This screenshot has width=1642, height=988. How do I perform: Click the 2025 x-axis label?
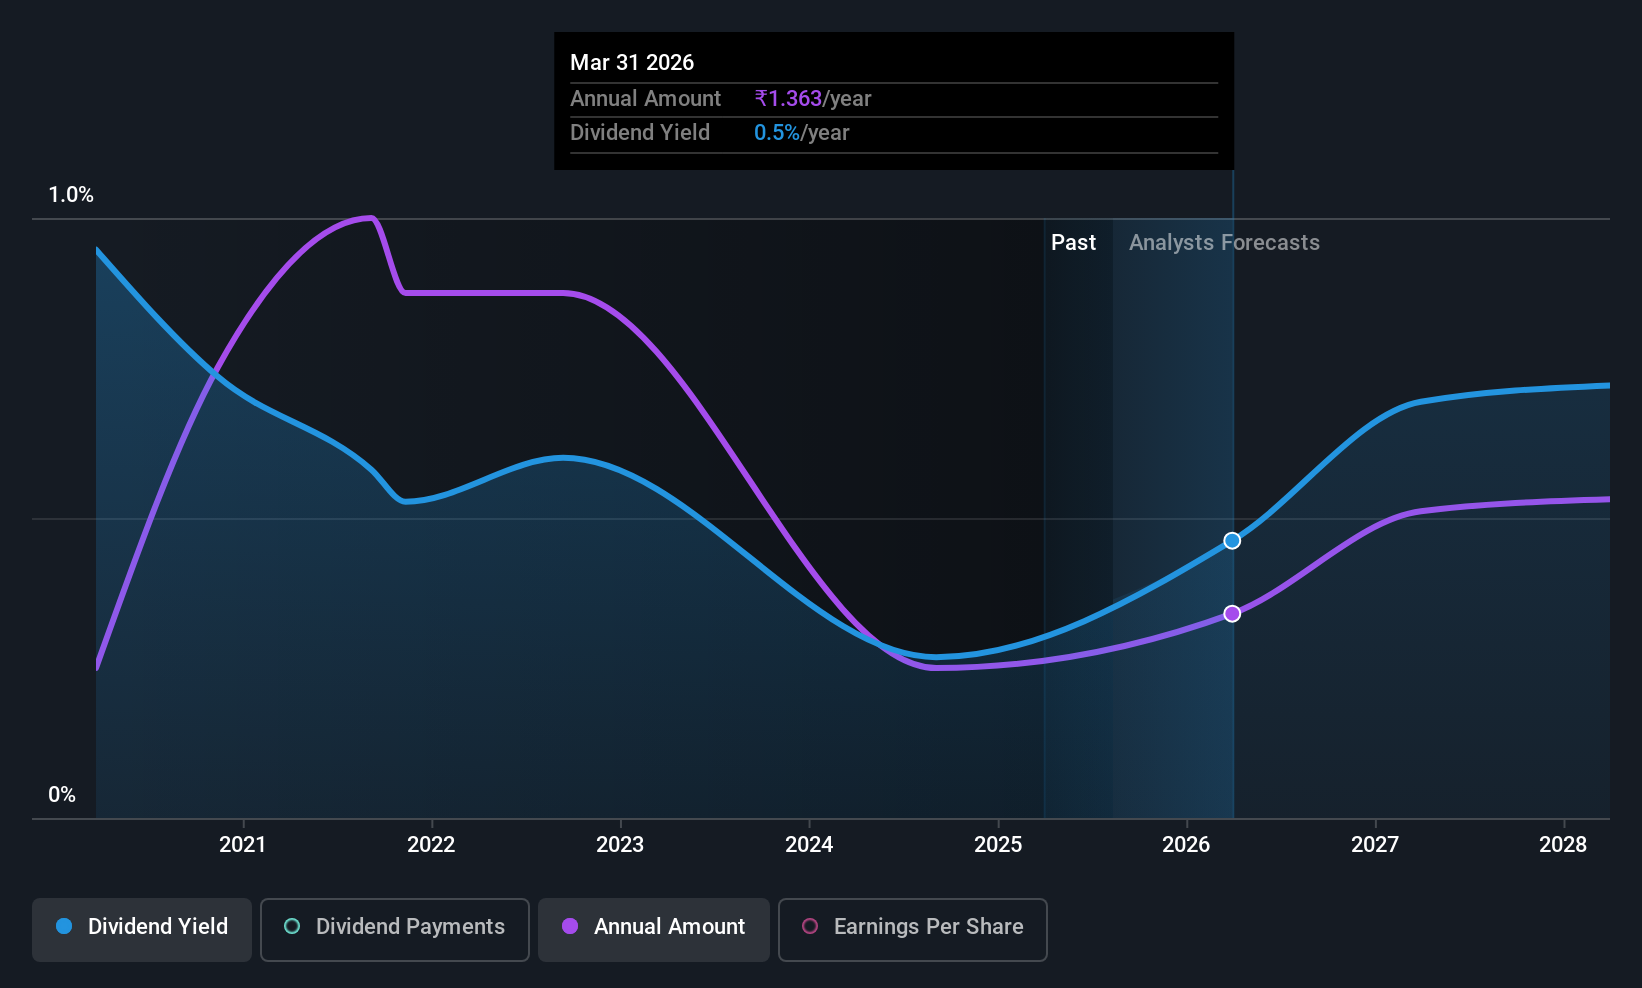(998, 845)
